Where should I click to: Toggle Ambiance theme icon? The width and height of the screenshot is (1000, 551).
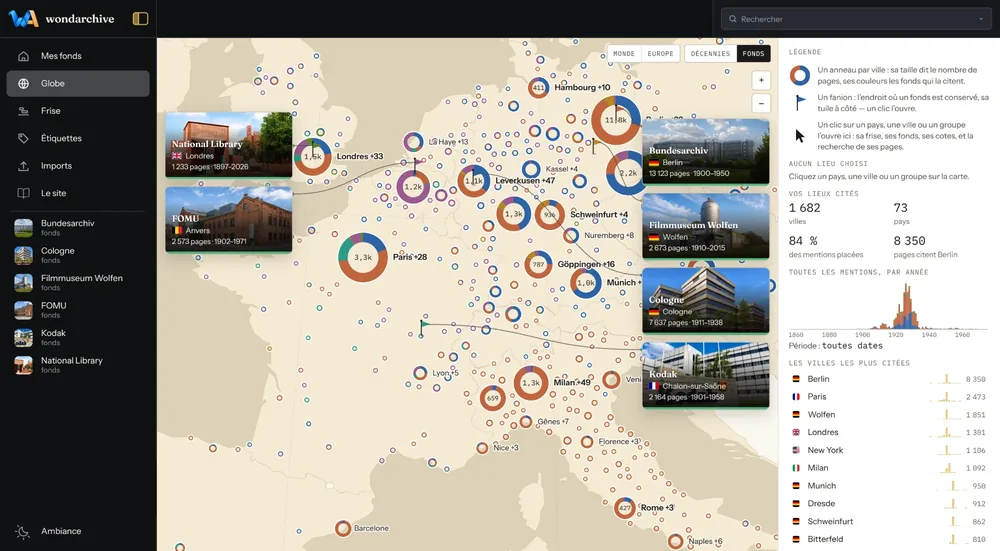coord(23,531)
